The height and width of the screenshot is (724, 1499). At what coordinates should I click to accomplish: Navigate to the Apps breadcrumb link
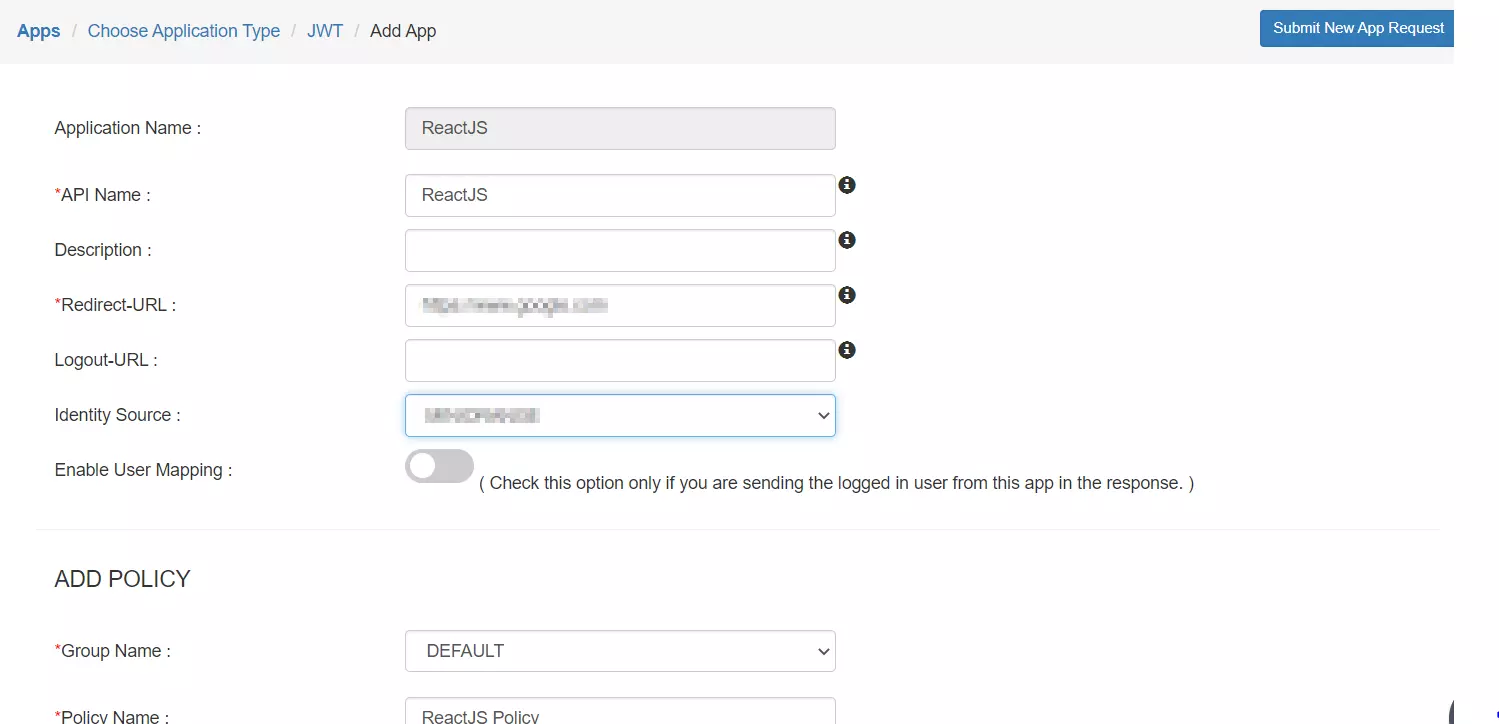pos(38,30)
